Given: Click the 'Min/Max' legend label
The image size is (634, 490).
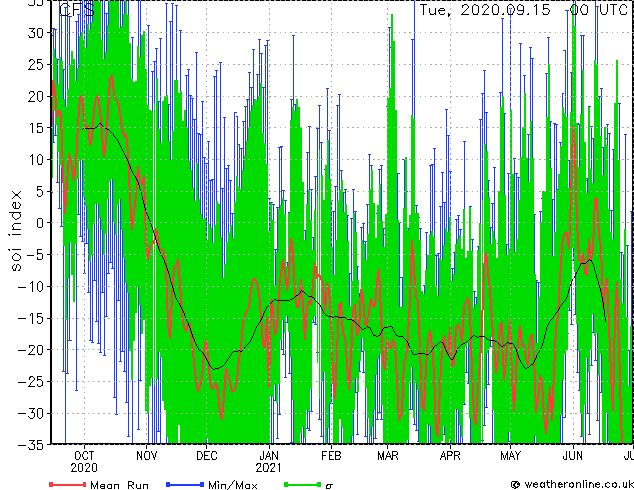Looking at the screenshot, I should point(232,485).
